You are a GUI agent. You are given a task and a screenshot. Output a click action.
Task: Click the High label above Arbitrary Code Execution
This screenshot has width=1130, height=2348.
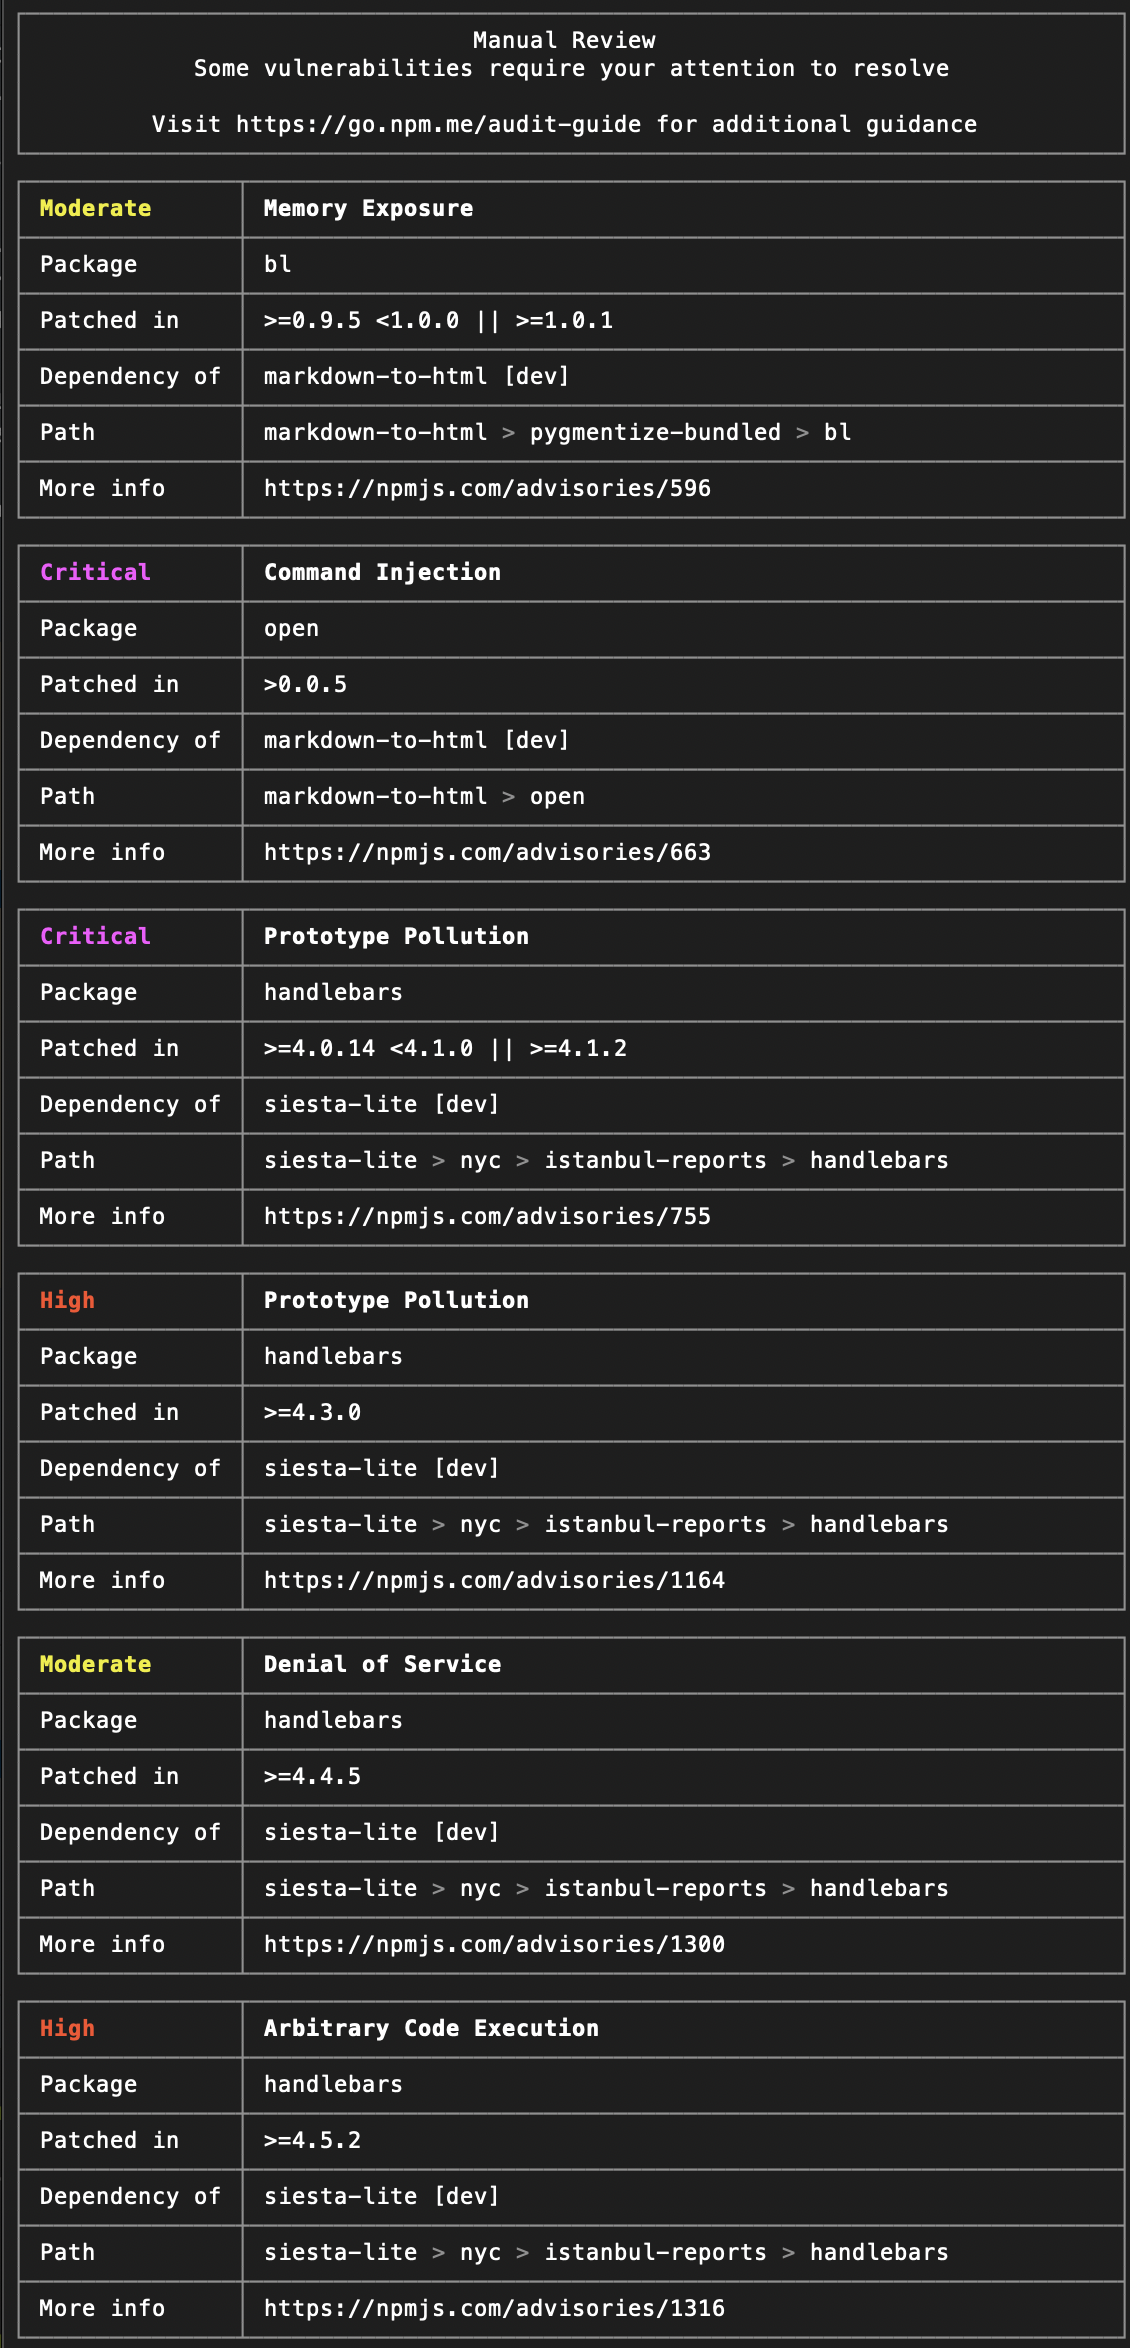pos(67,2028)
